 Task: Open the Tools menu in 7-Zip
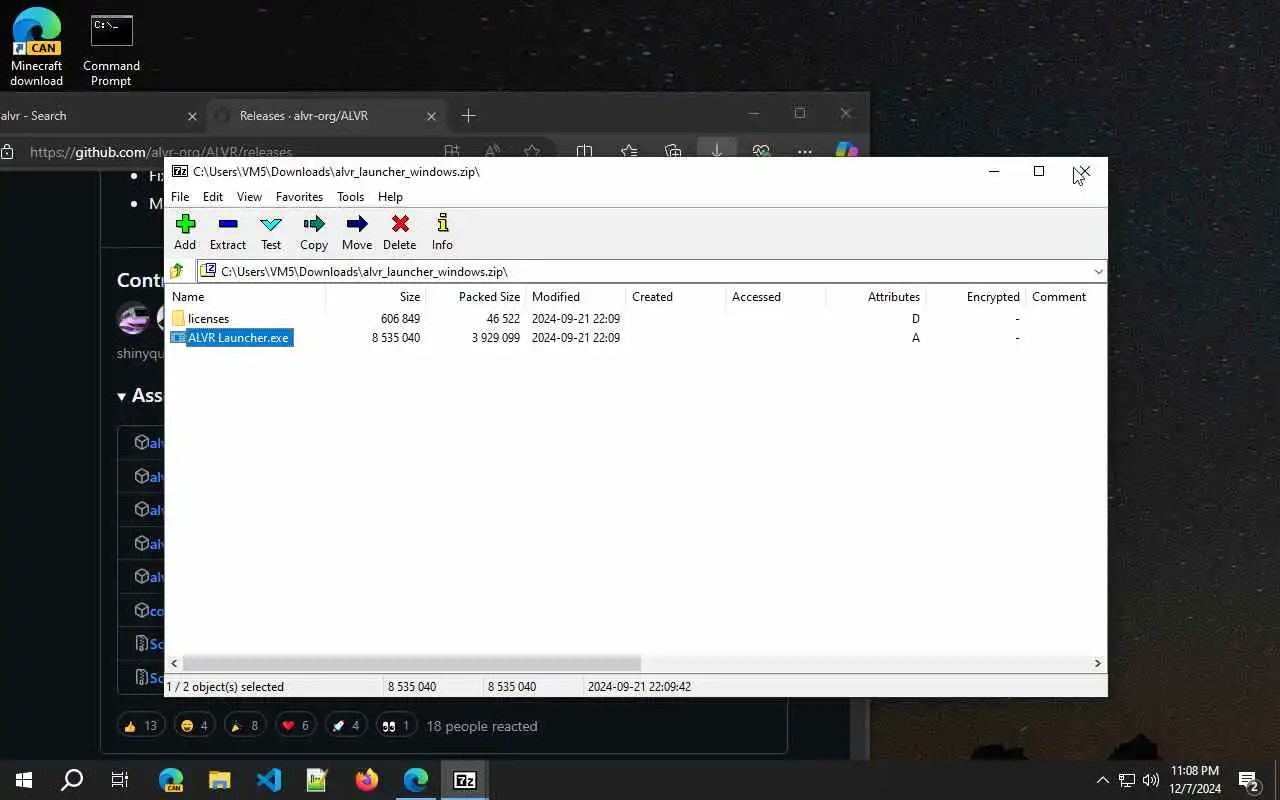350,197
